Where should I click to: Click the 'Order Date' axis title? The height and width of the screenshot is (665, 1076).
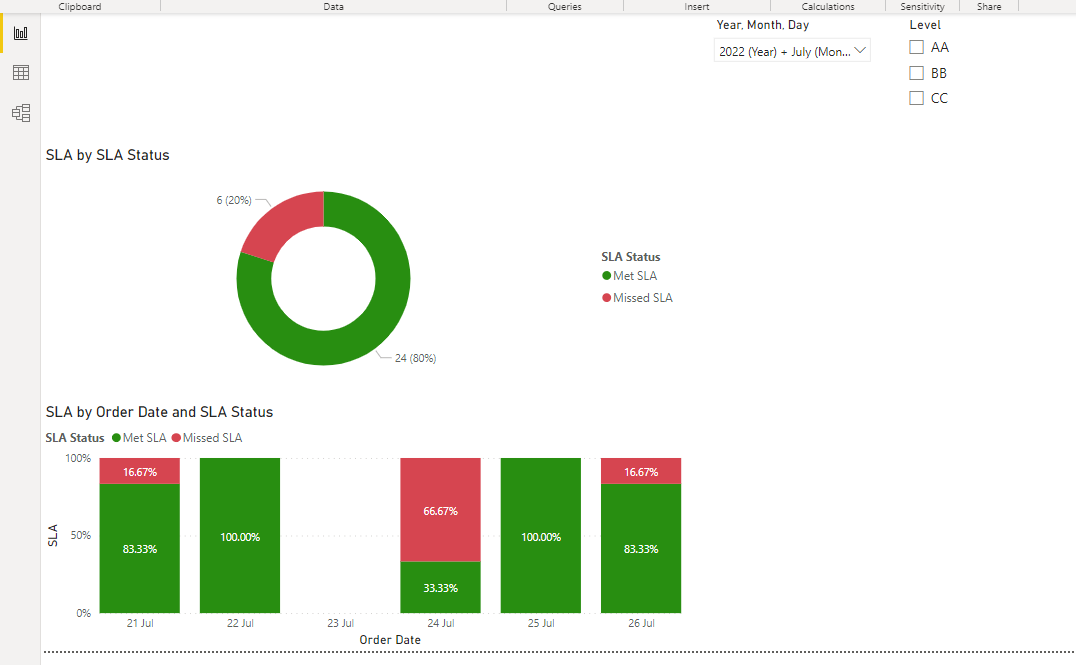pos(390,640)
